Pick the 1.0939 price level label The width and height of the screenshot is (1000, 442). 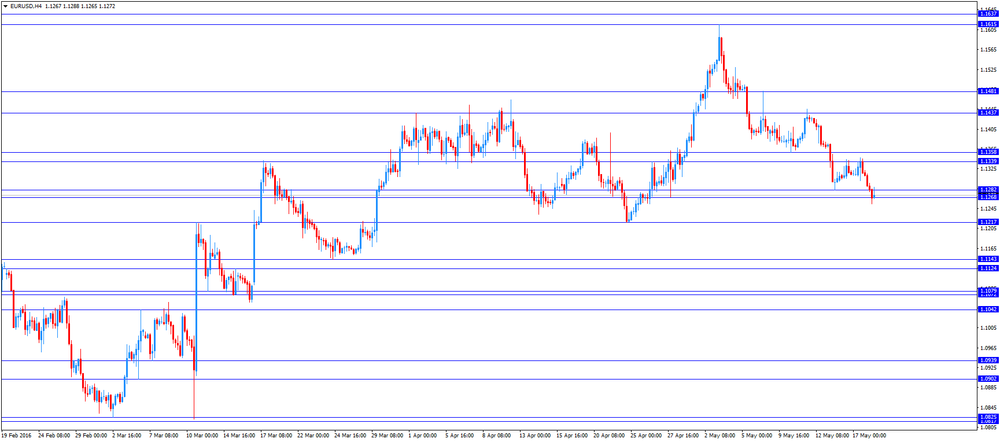click(988, 360)
